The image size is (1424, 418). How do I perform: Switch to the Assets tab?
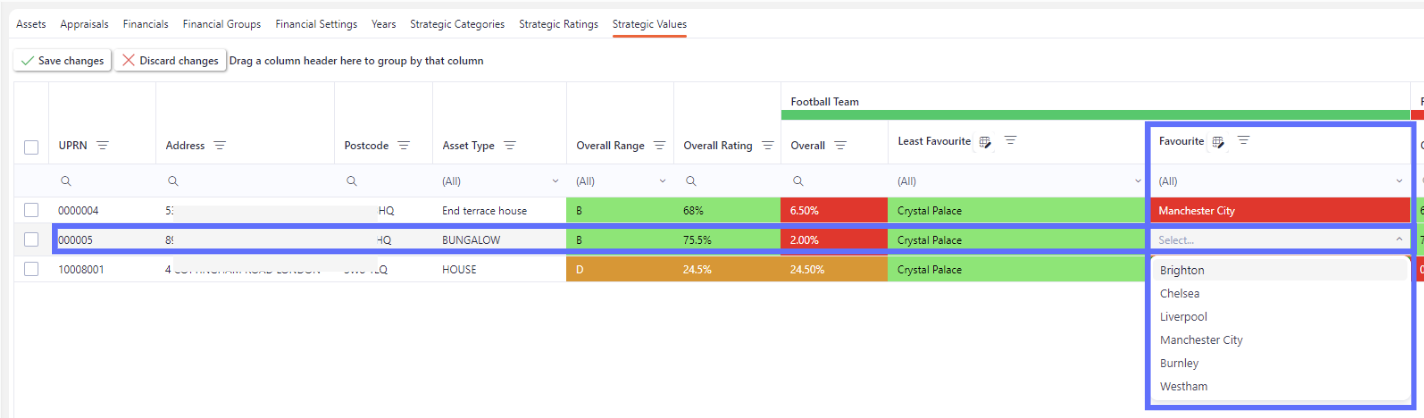click(x=31, y=24)
